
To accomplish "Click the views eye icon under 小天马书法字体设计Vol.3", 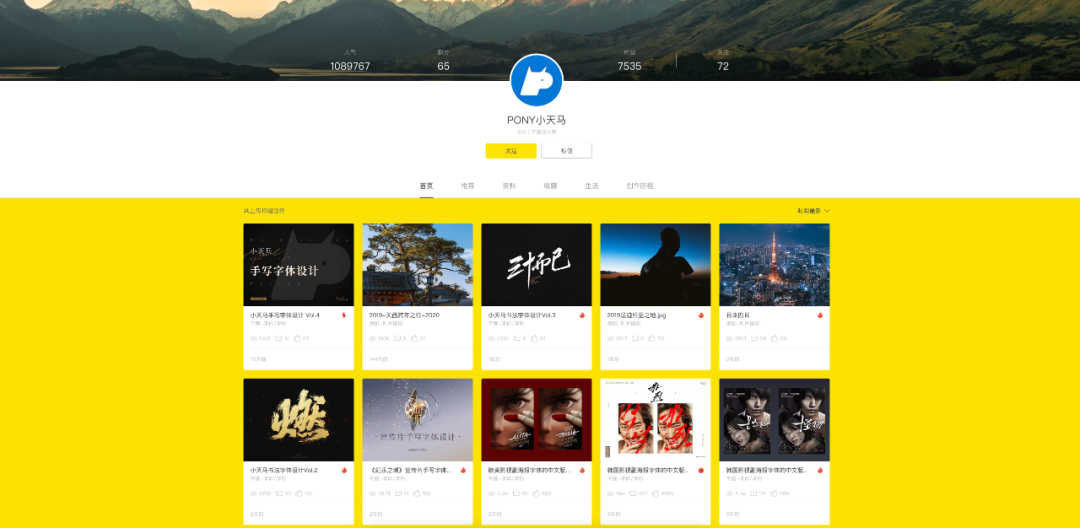I will [491, 338].
